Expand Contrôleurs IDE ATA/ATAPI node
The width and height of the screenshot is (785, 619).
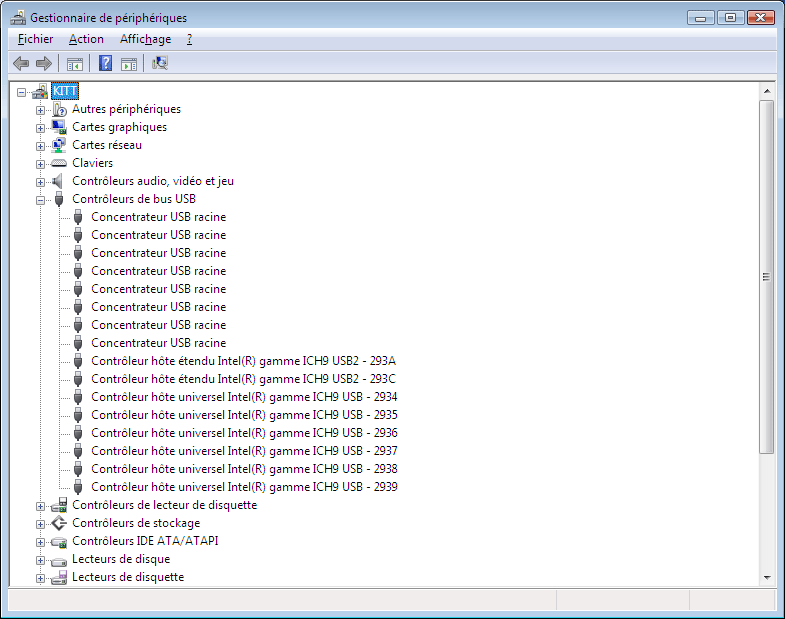[x=40, y=542]
